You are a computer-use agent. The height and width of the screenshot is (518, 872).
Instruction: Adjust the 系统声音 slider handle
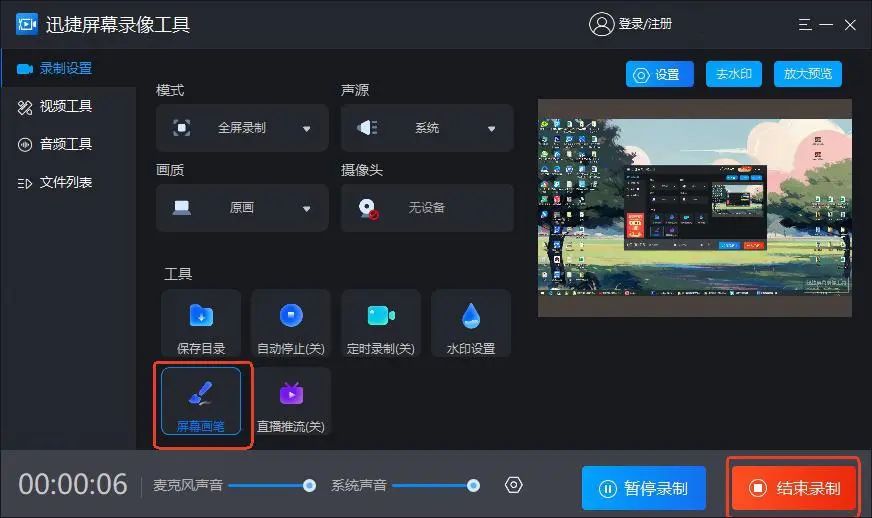click(x=473, y=486)
